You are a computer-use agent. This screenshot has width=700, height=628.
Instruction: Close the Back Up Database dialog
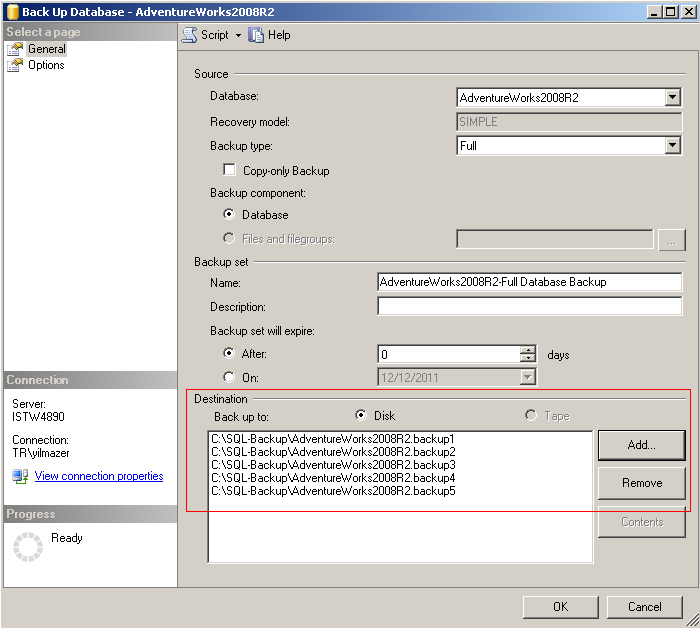pos(688,12)
